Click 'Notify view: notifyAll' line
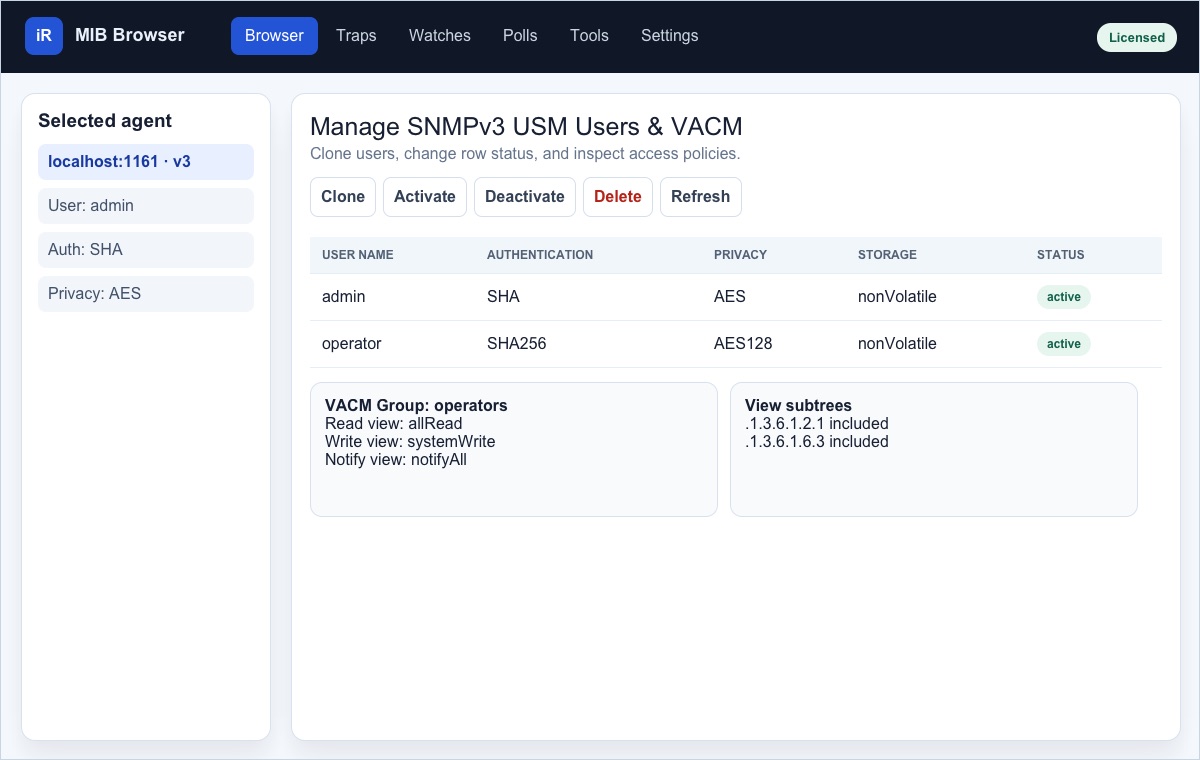This screenshot has width=1200, height=760. [396, 460]
